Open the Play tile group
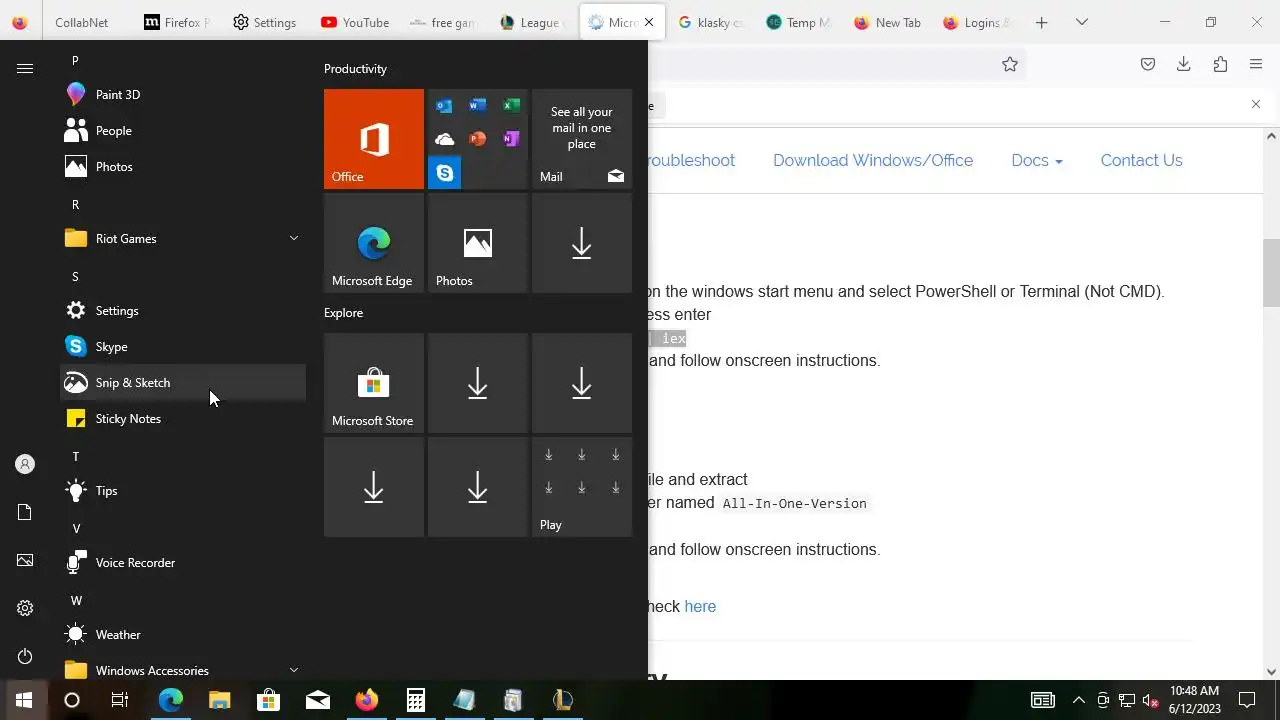 582,487
